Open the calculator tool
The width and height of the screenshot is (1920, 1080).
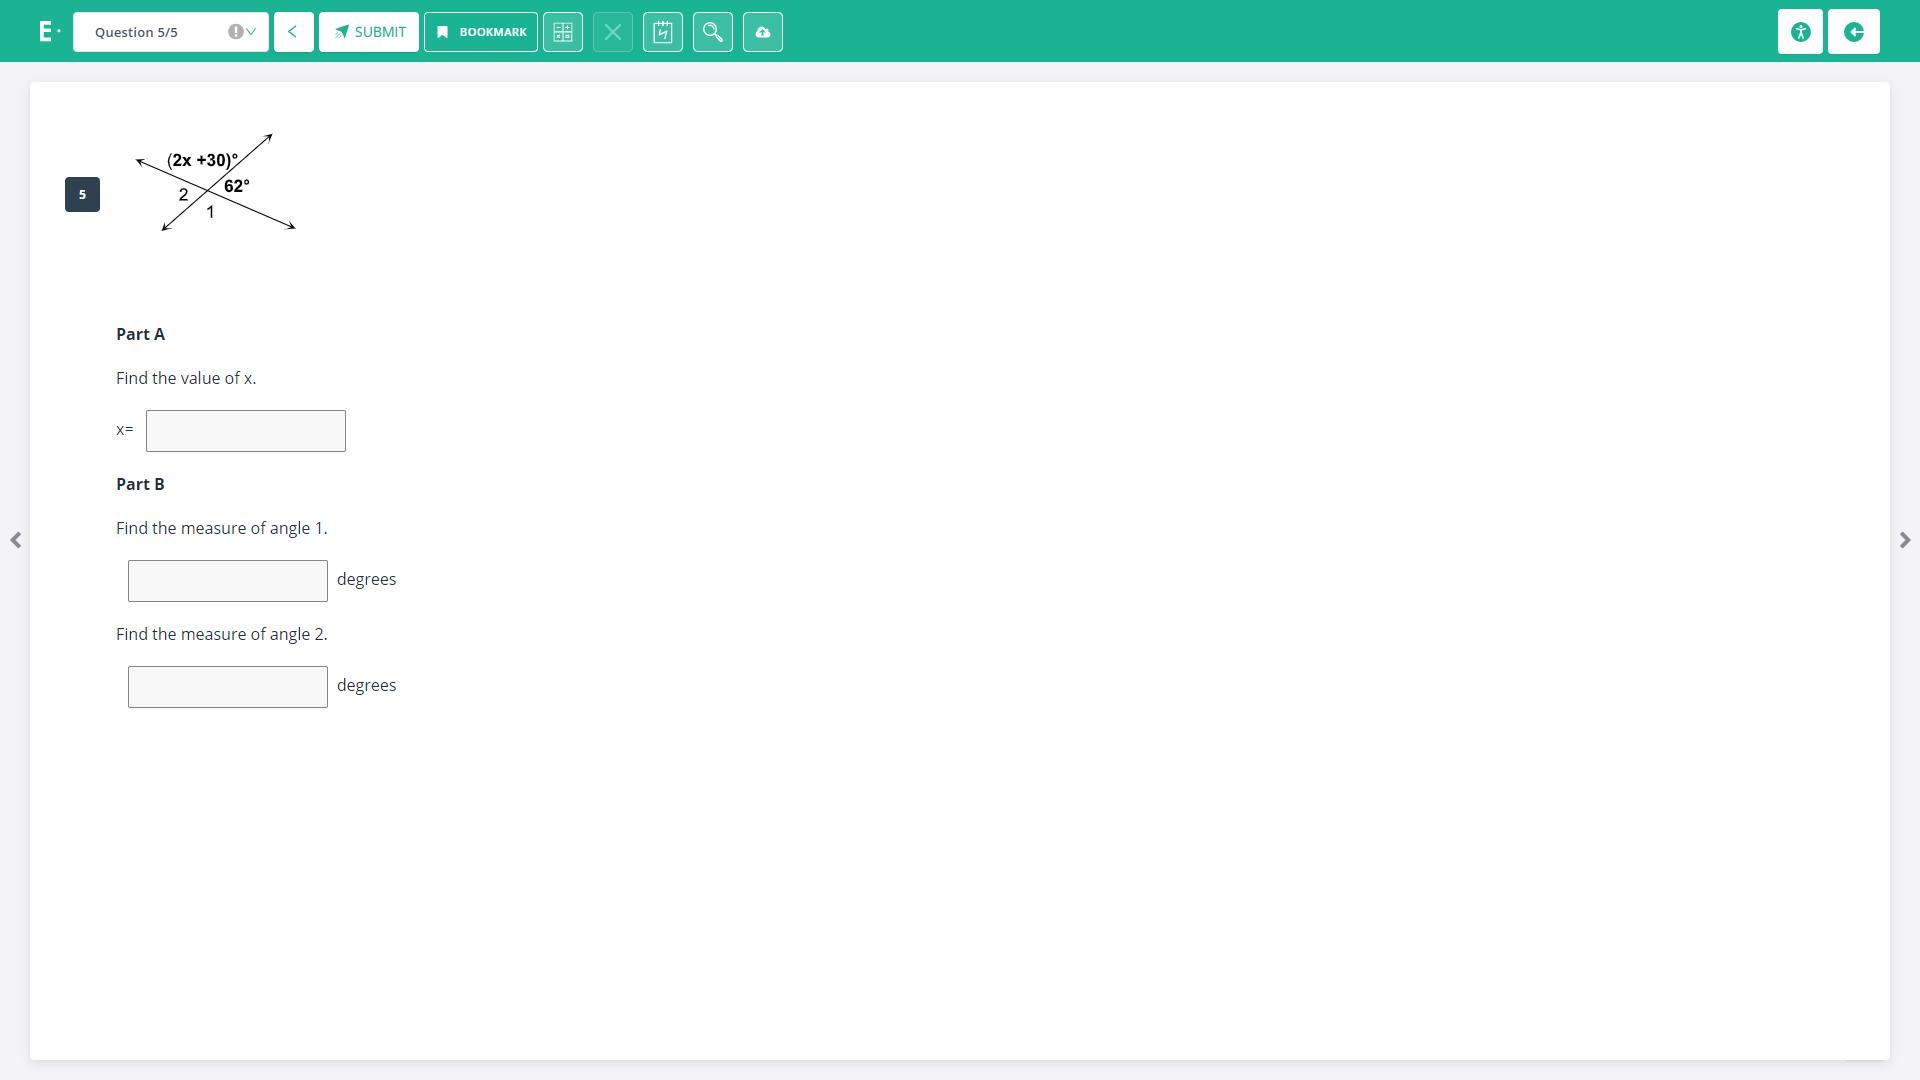tap(563, 32)
